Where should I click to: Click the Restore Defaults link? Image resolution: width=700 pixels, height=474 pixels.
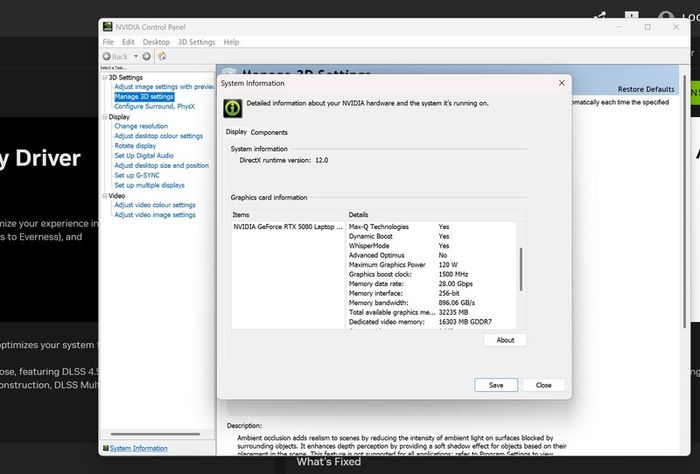pos(646,89)
